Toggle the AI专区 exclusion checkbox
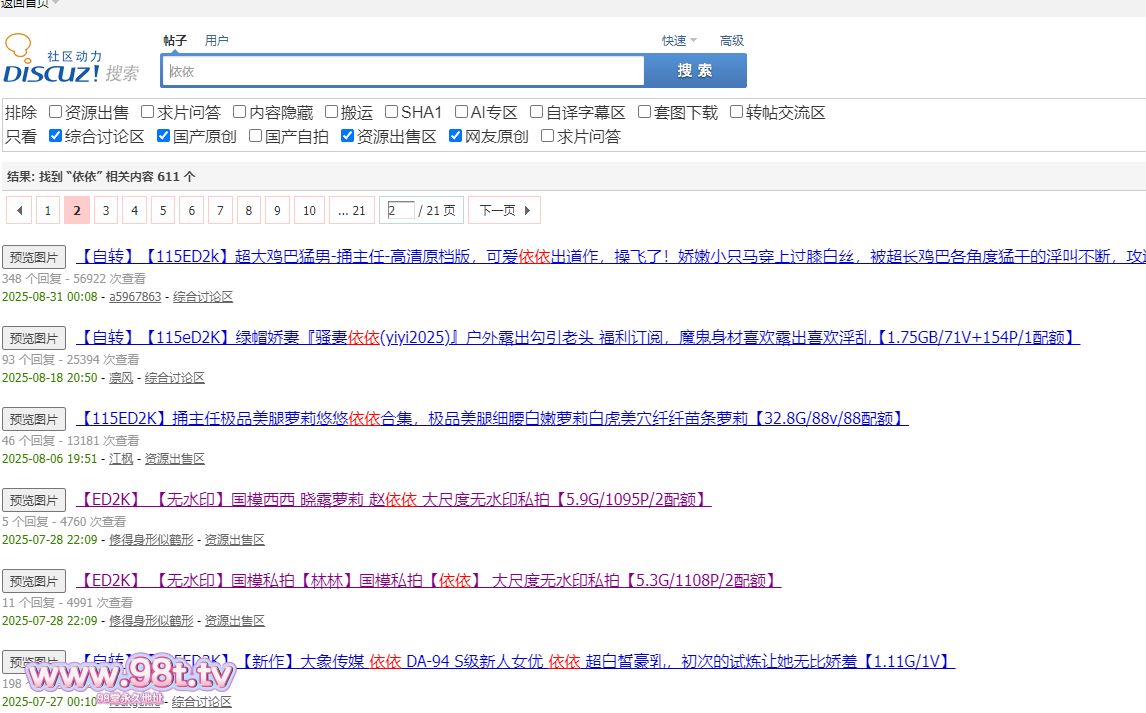Image resolution: width=1146 pixels, height=713 pixels. tap(462, 112)
